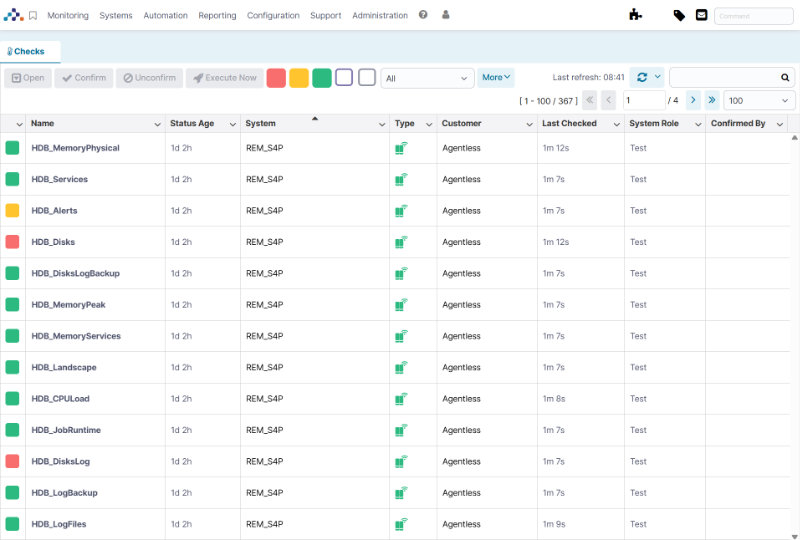The height and width of the screenshot is (540, 800).
Task: Click the Comment field in header
Action: coord(754,16)
